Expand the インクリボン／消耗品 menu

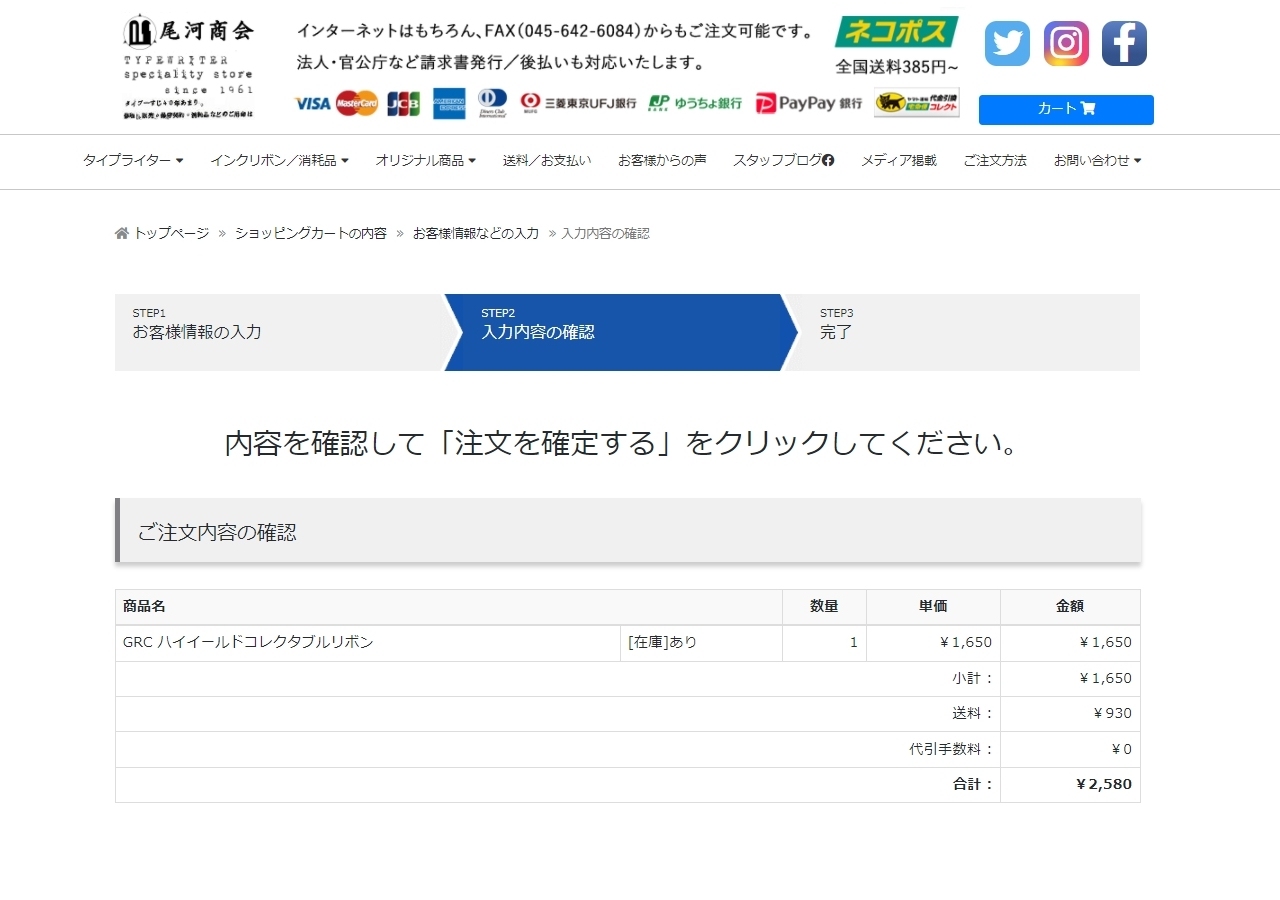pos(279,161)
